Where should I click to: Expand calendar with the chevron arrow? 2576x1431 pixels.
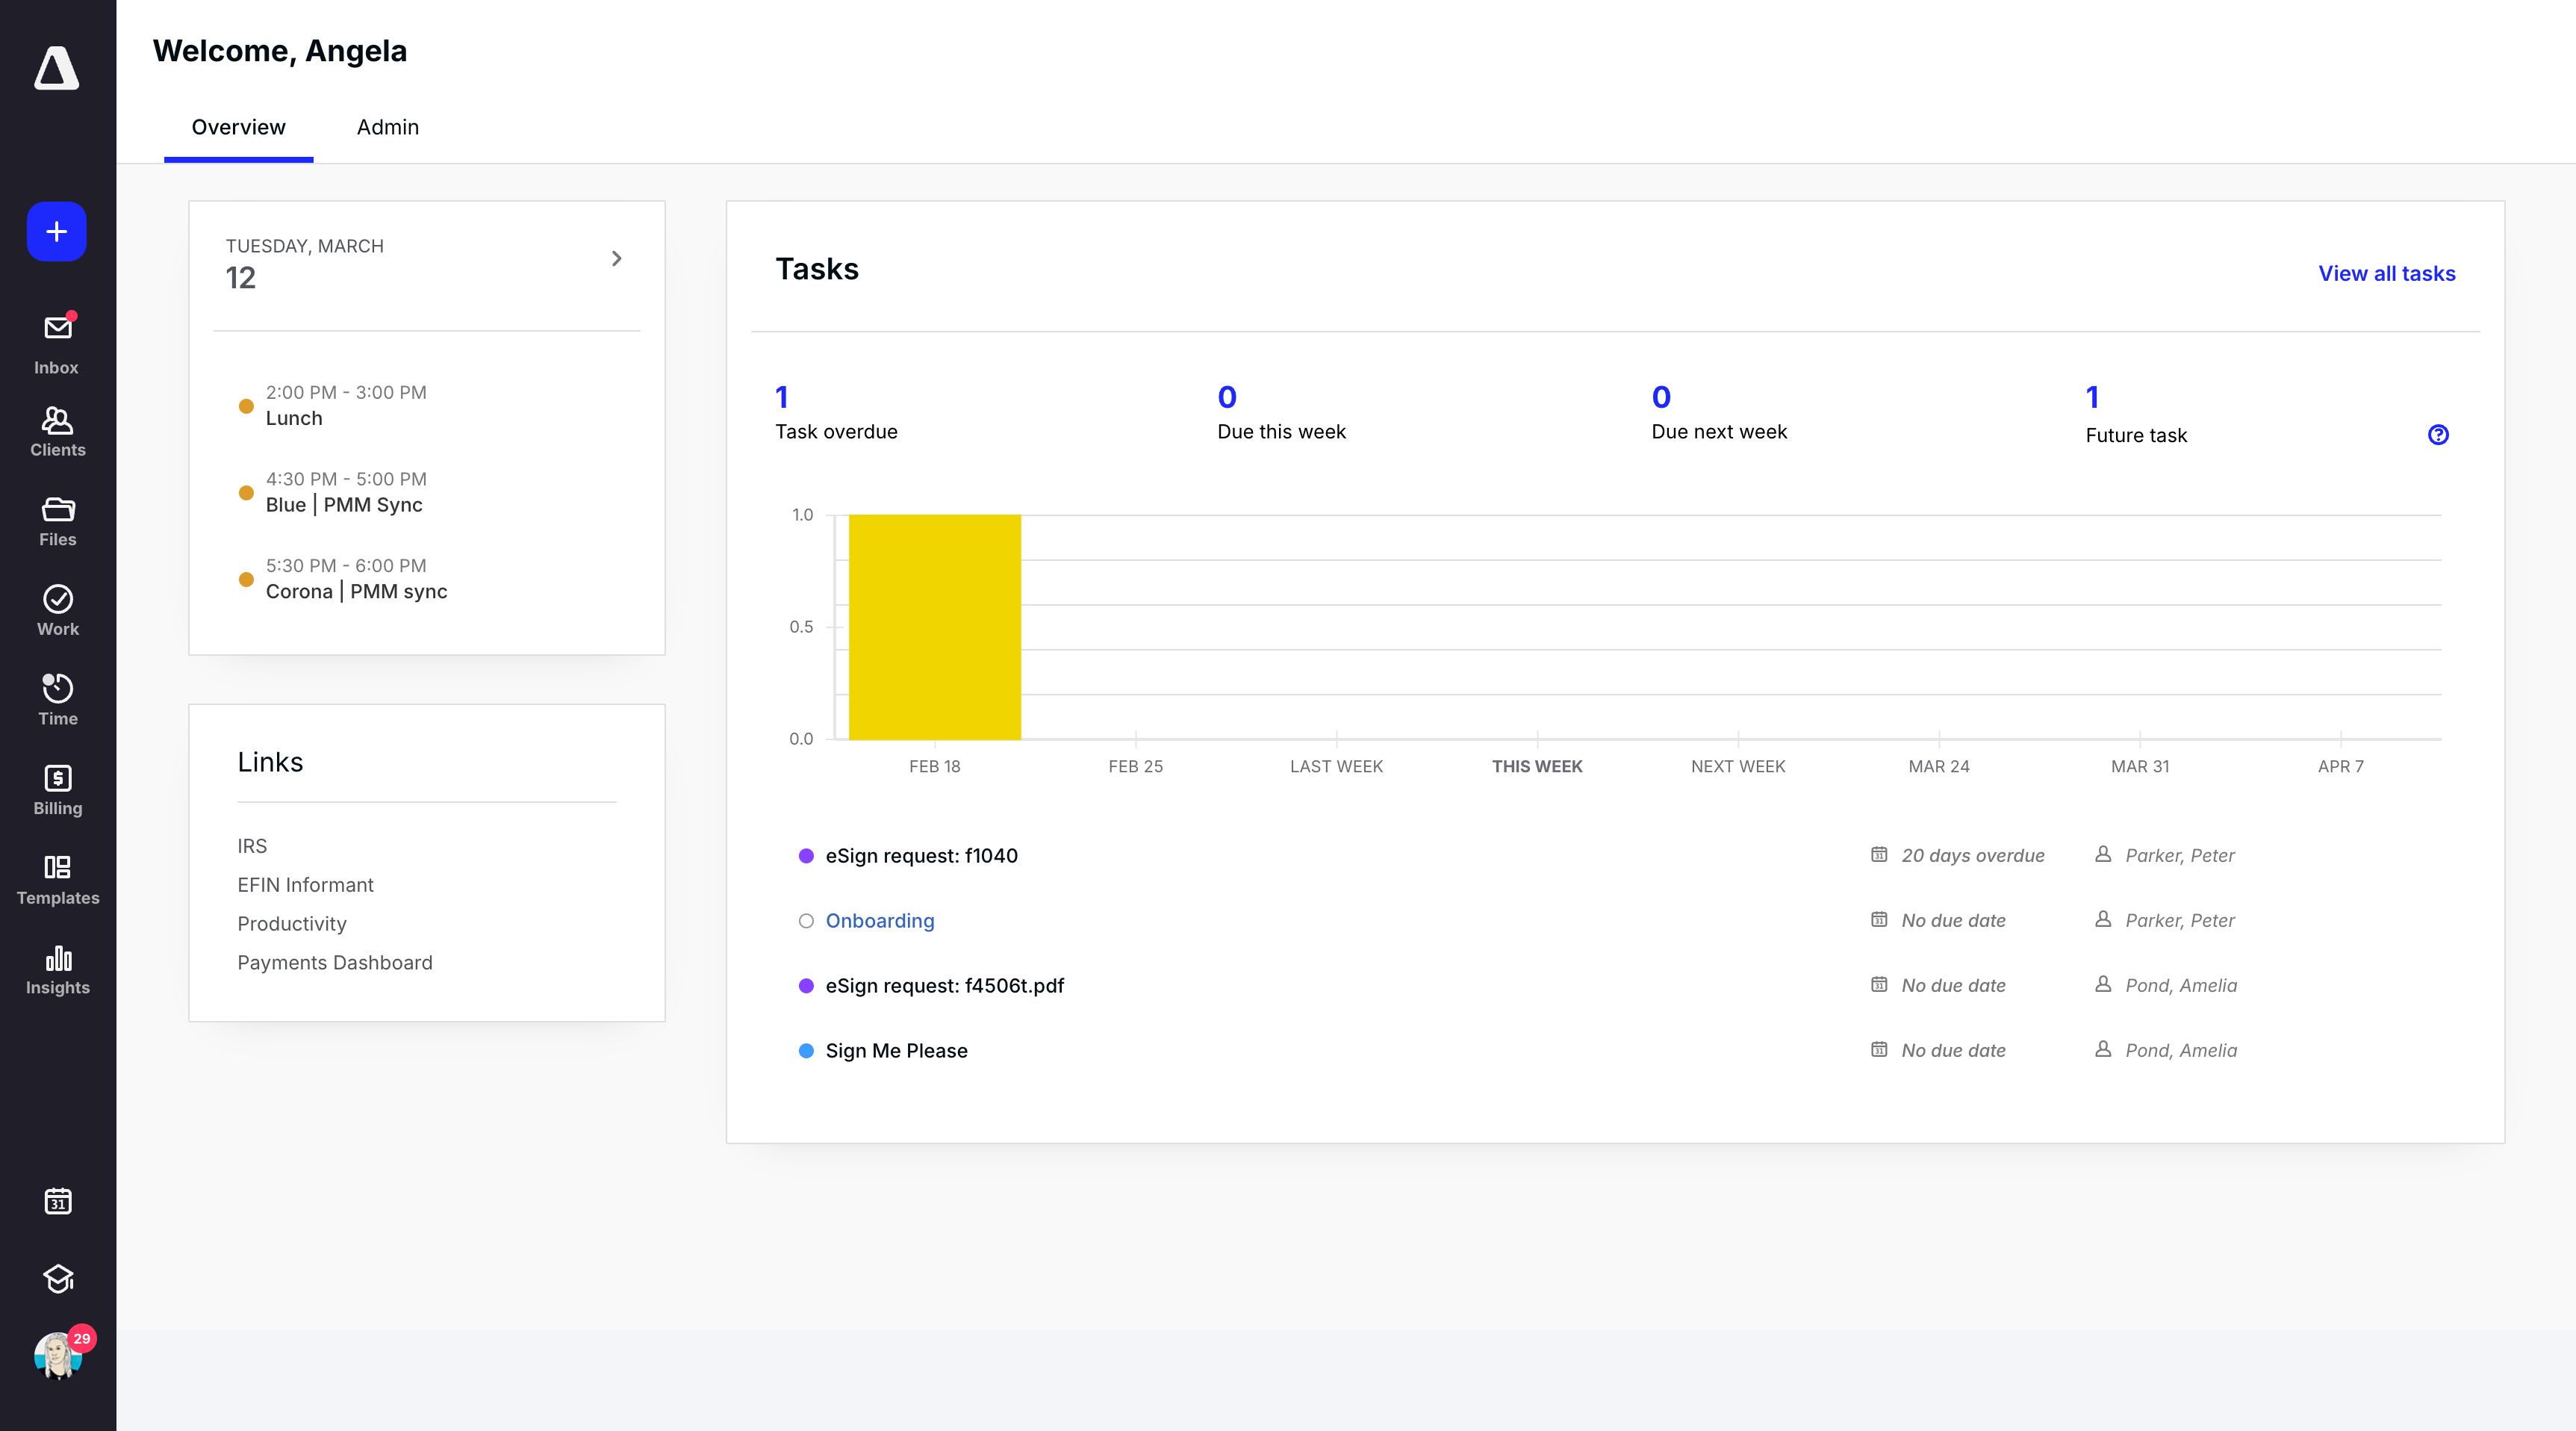(x=616, y=259)
